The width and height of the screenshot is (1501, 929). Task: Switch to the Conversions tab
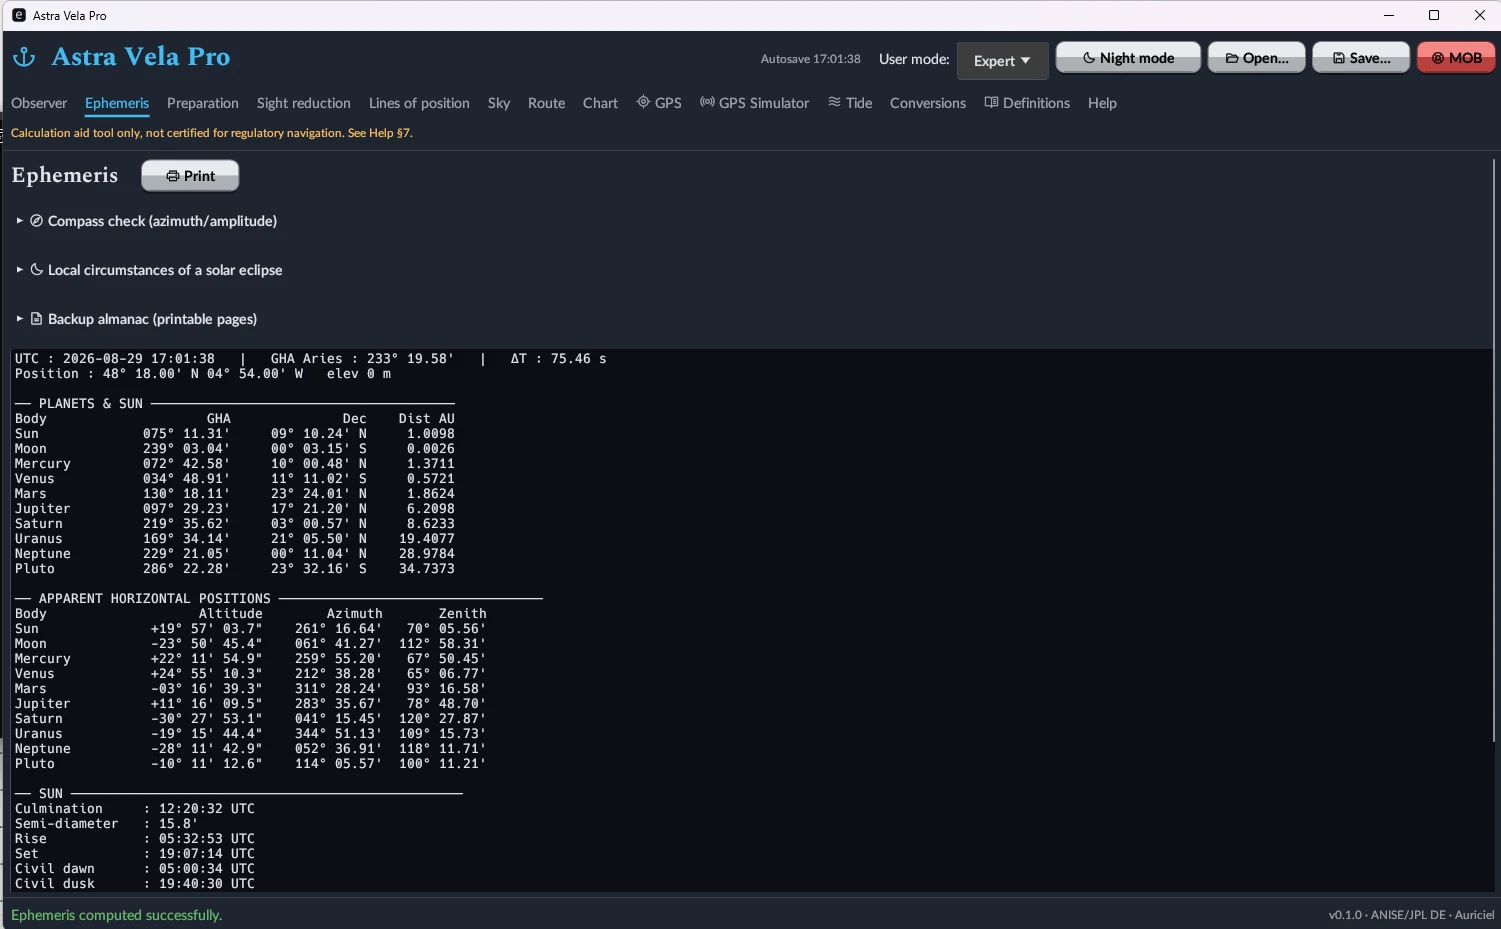point(928,103)
